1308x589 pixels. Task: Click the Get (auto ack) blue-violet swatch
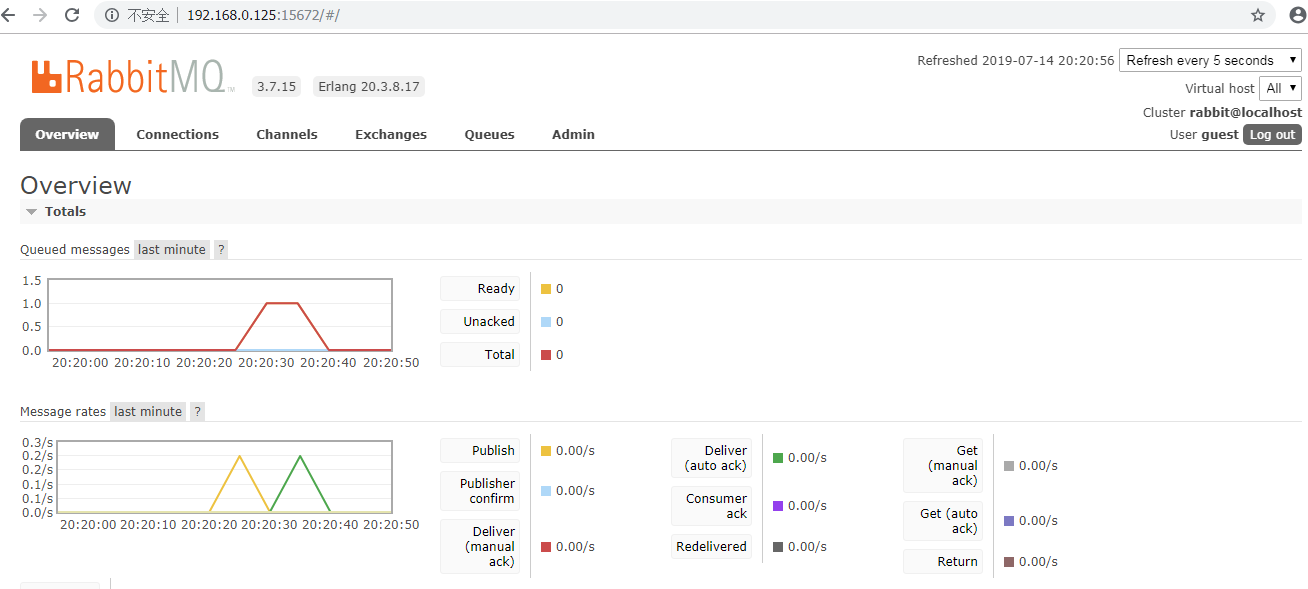pos(1009,521)
